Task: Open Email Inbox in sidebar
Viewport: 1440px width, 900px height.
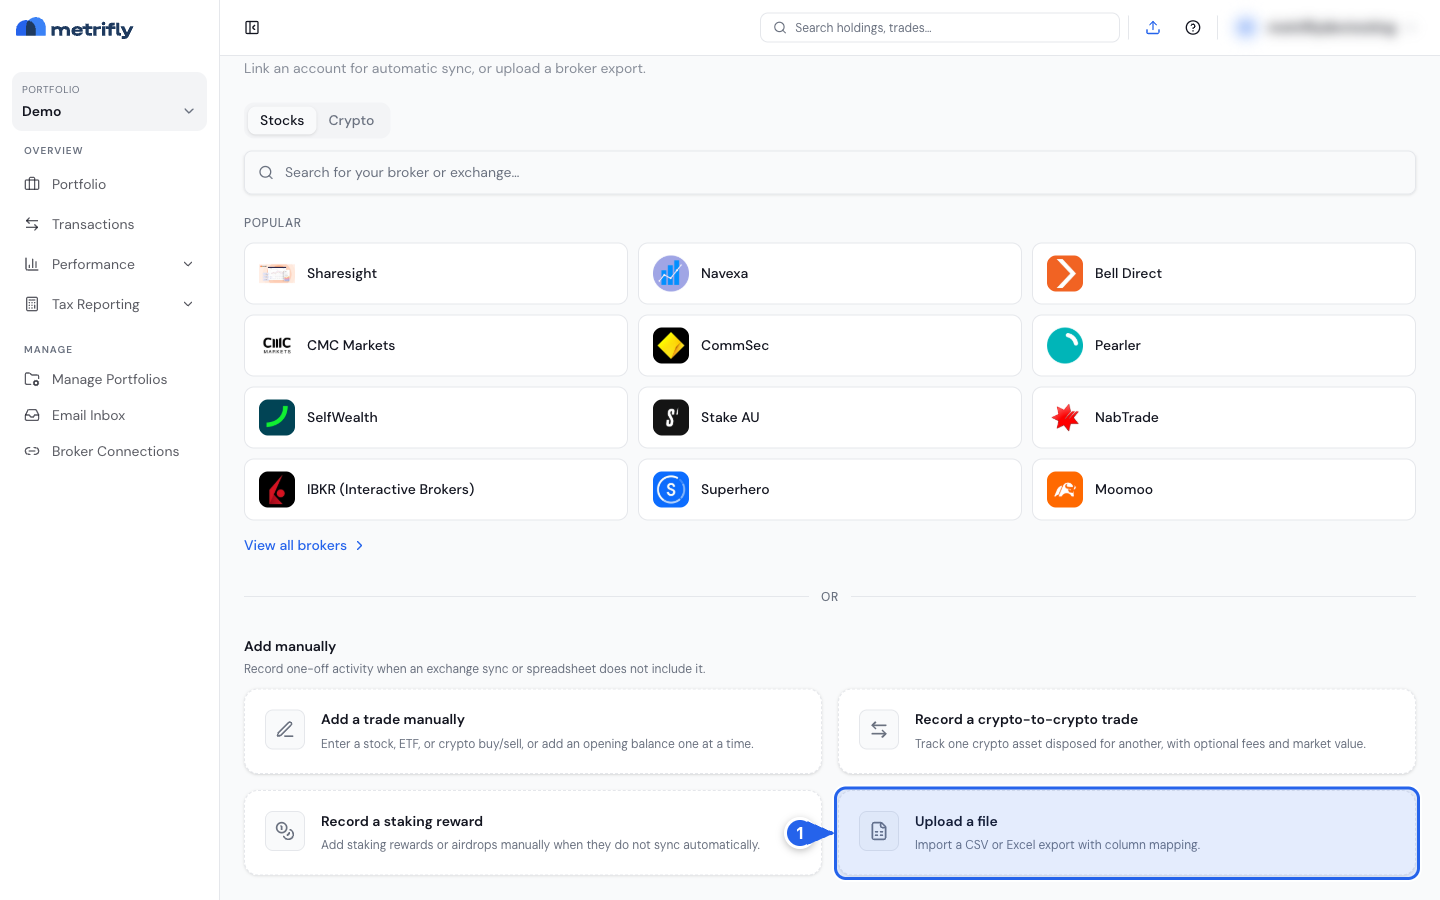Action: tap(89, 415)
